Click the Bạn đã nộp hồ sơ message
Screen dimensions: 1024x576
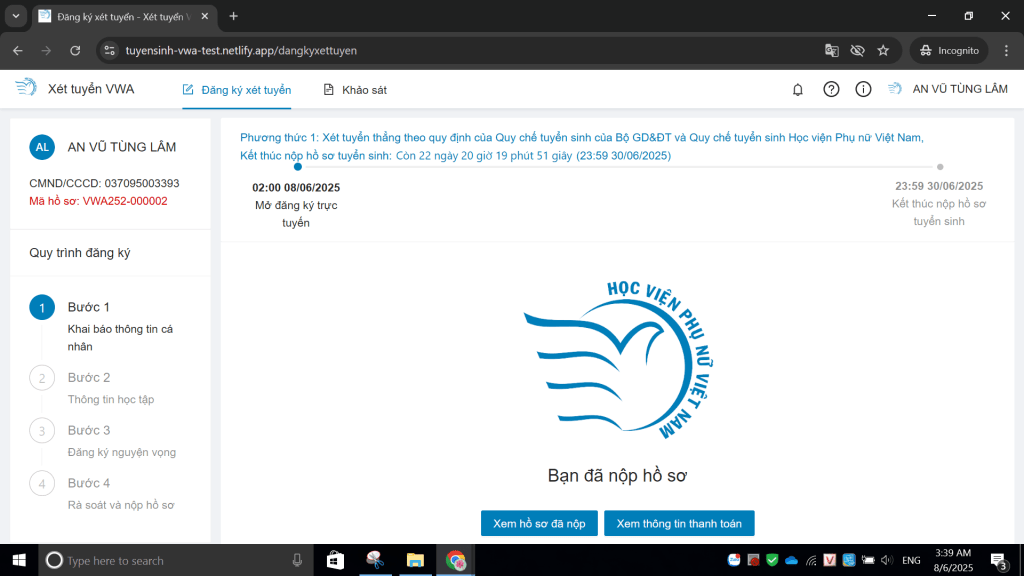tap(617, 475)
